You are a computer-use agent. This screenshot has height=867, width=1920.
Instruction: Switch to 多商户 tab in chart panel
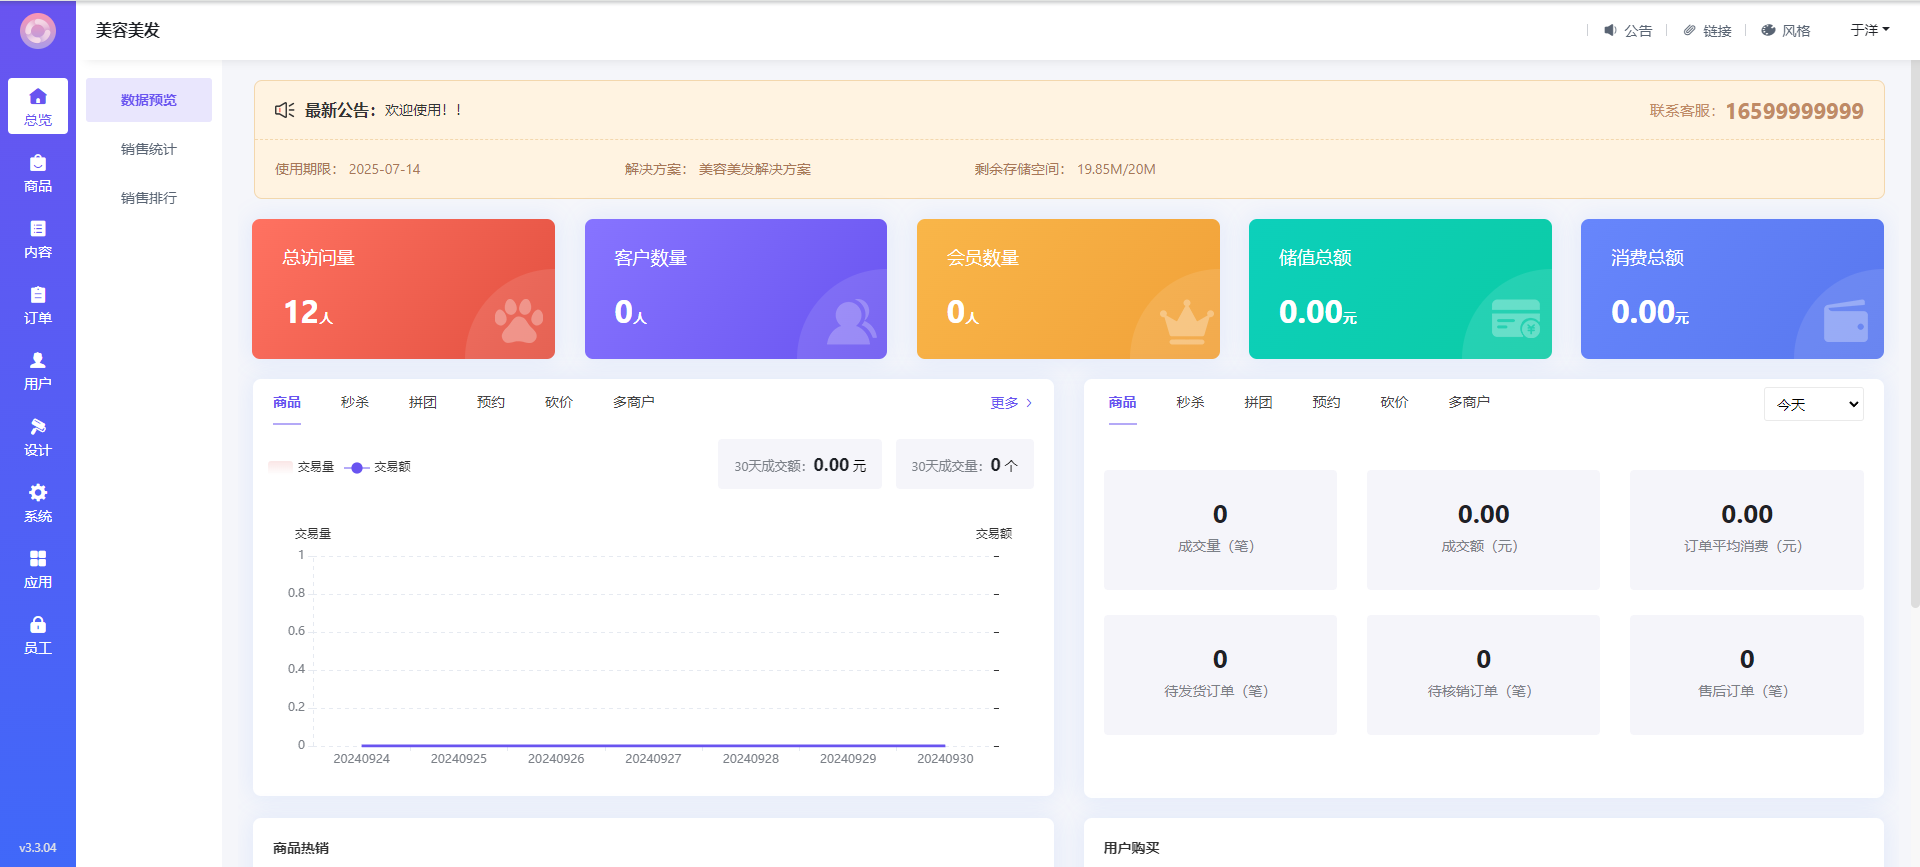[x=634, y=402]
